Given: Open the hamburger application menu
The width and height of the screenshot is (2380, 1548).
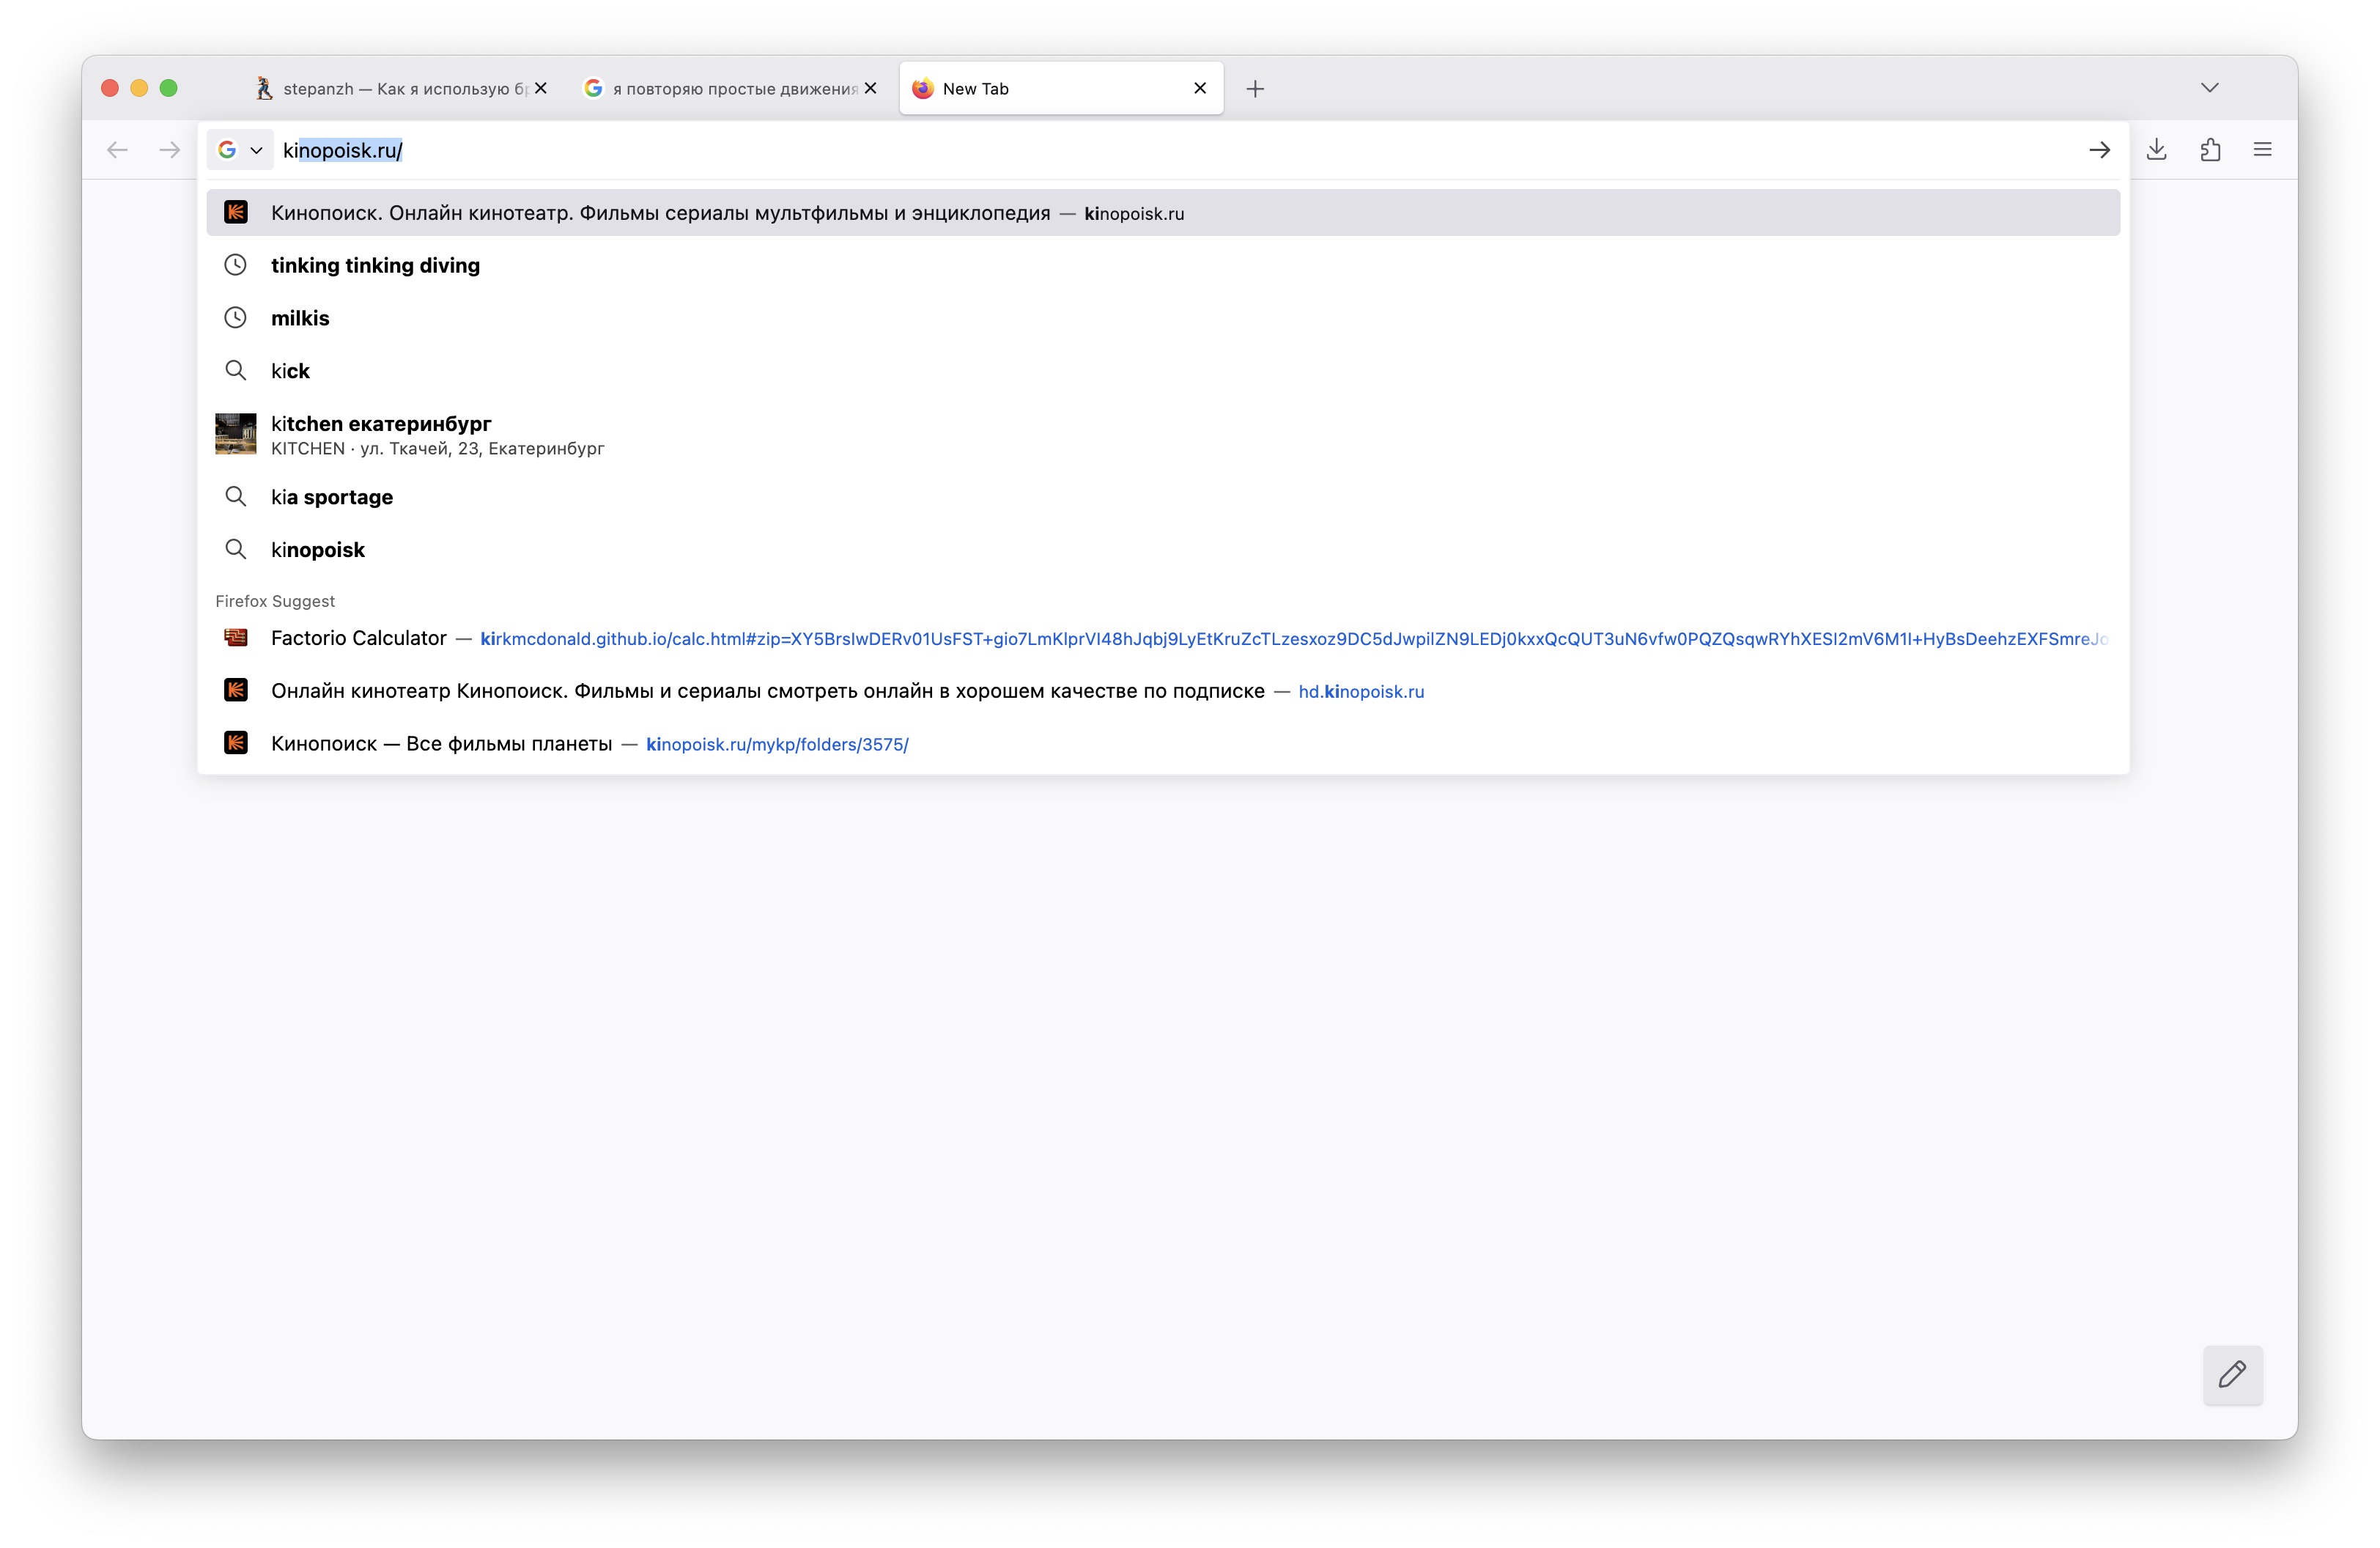Looking at the screenshot, I should [x=2263, y=150].
